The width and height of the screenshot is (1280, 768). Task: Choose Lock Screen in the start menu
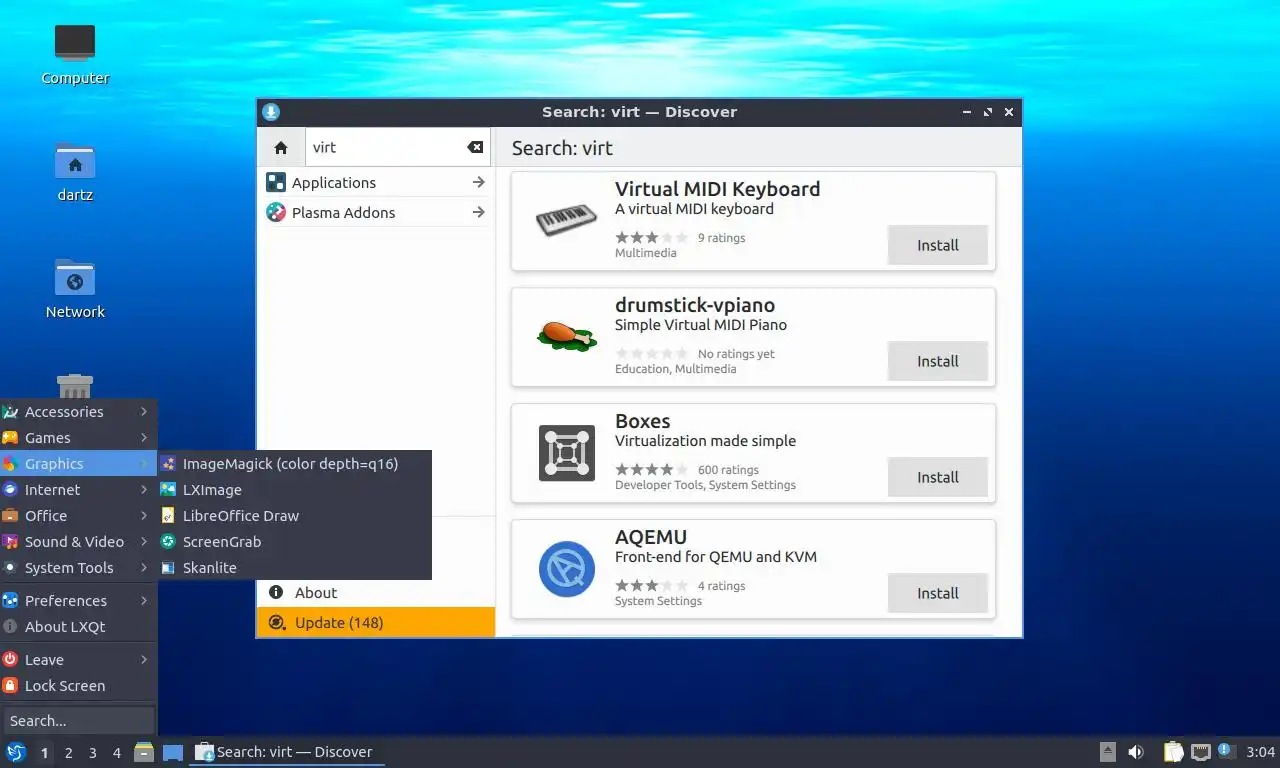(78, 686)
